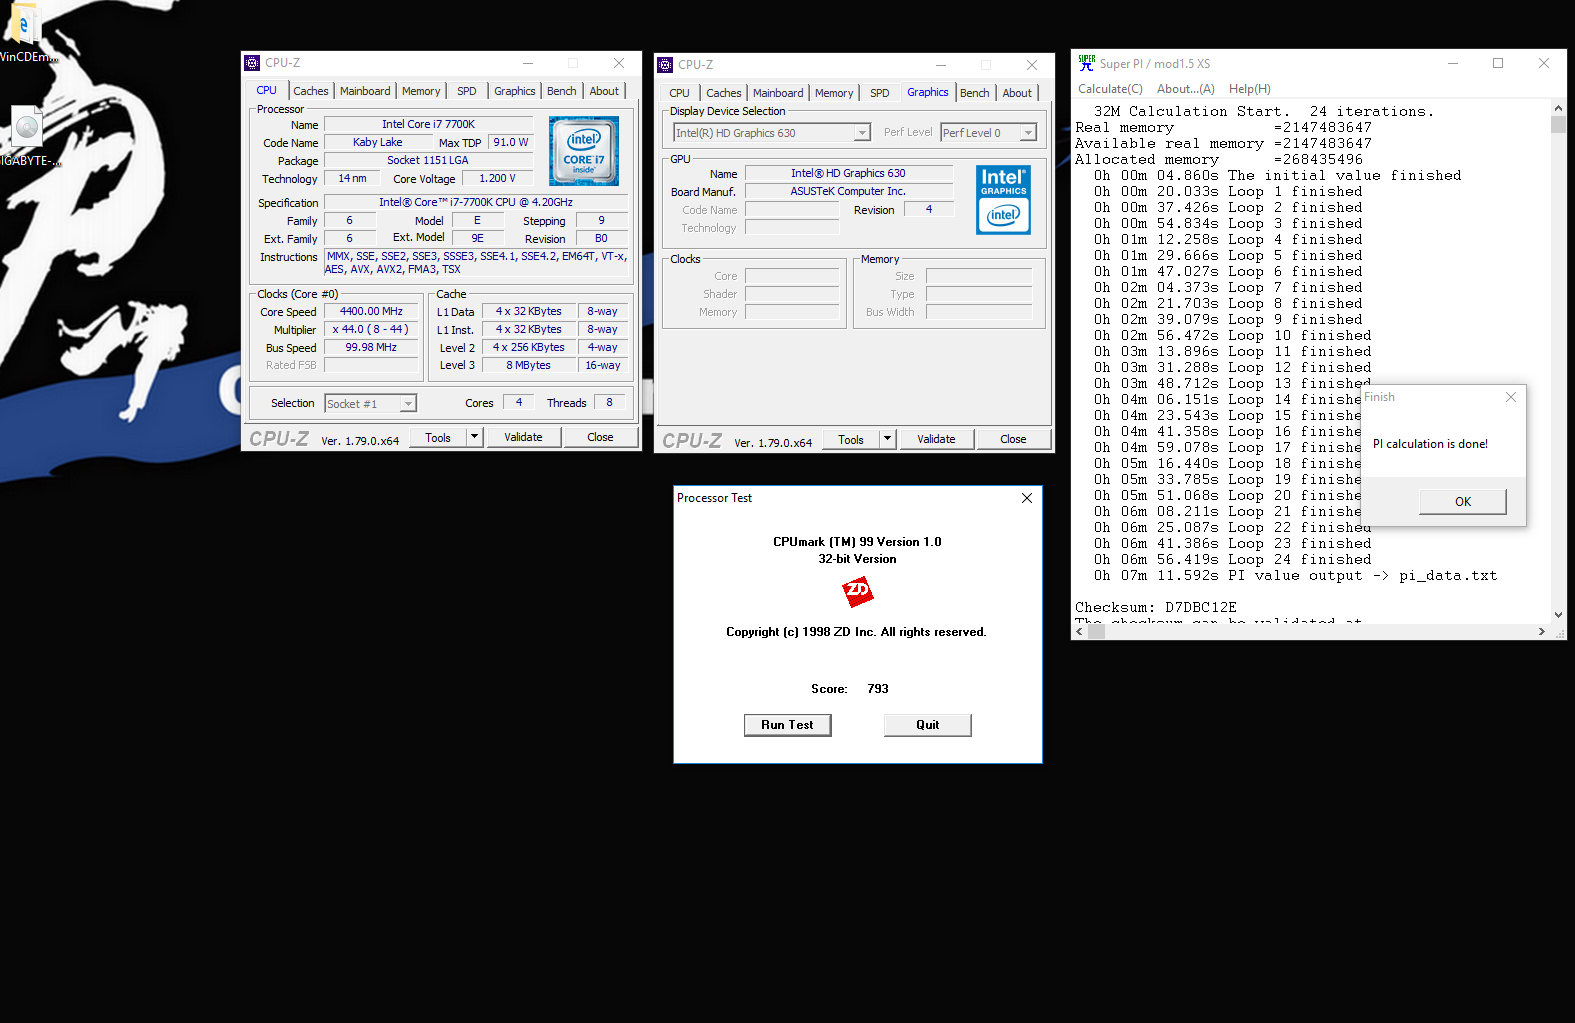The image size is (1575, 1023).
Task: Close the Processor Test window
Action: tap(1027, 498)
